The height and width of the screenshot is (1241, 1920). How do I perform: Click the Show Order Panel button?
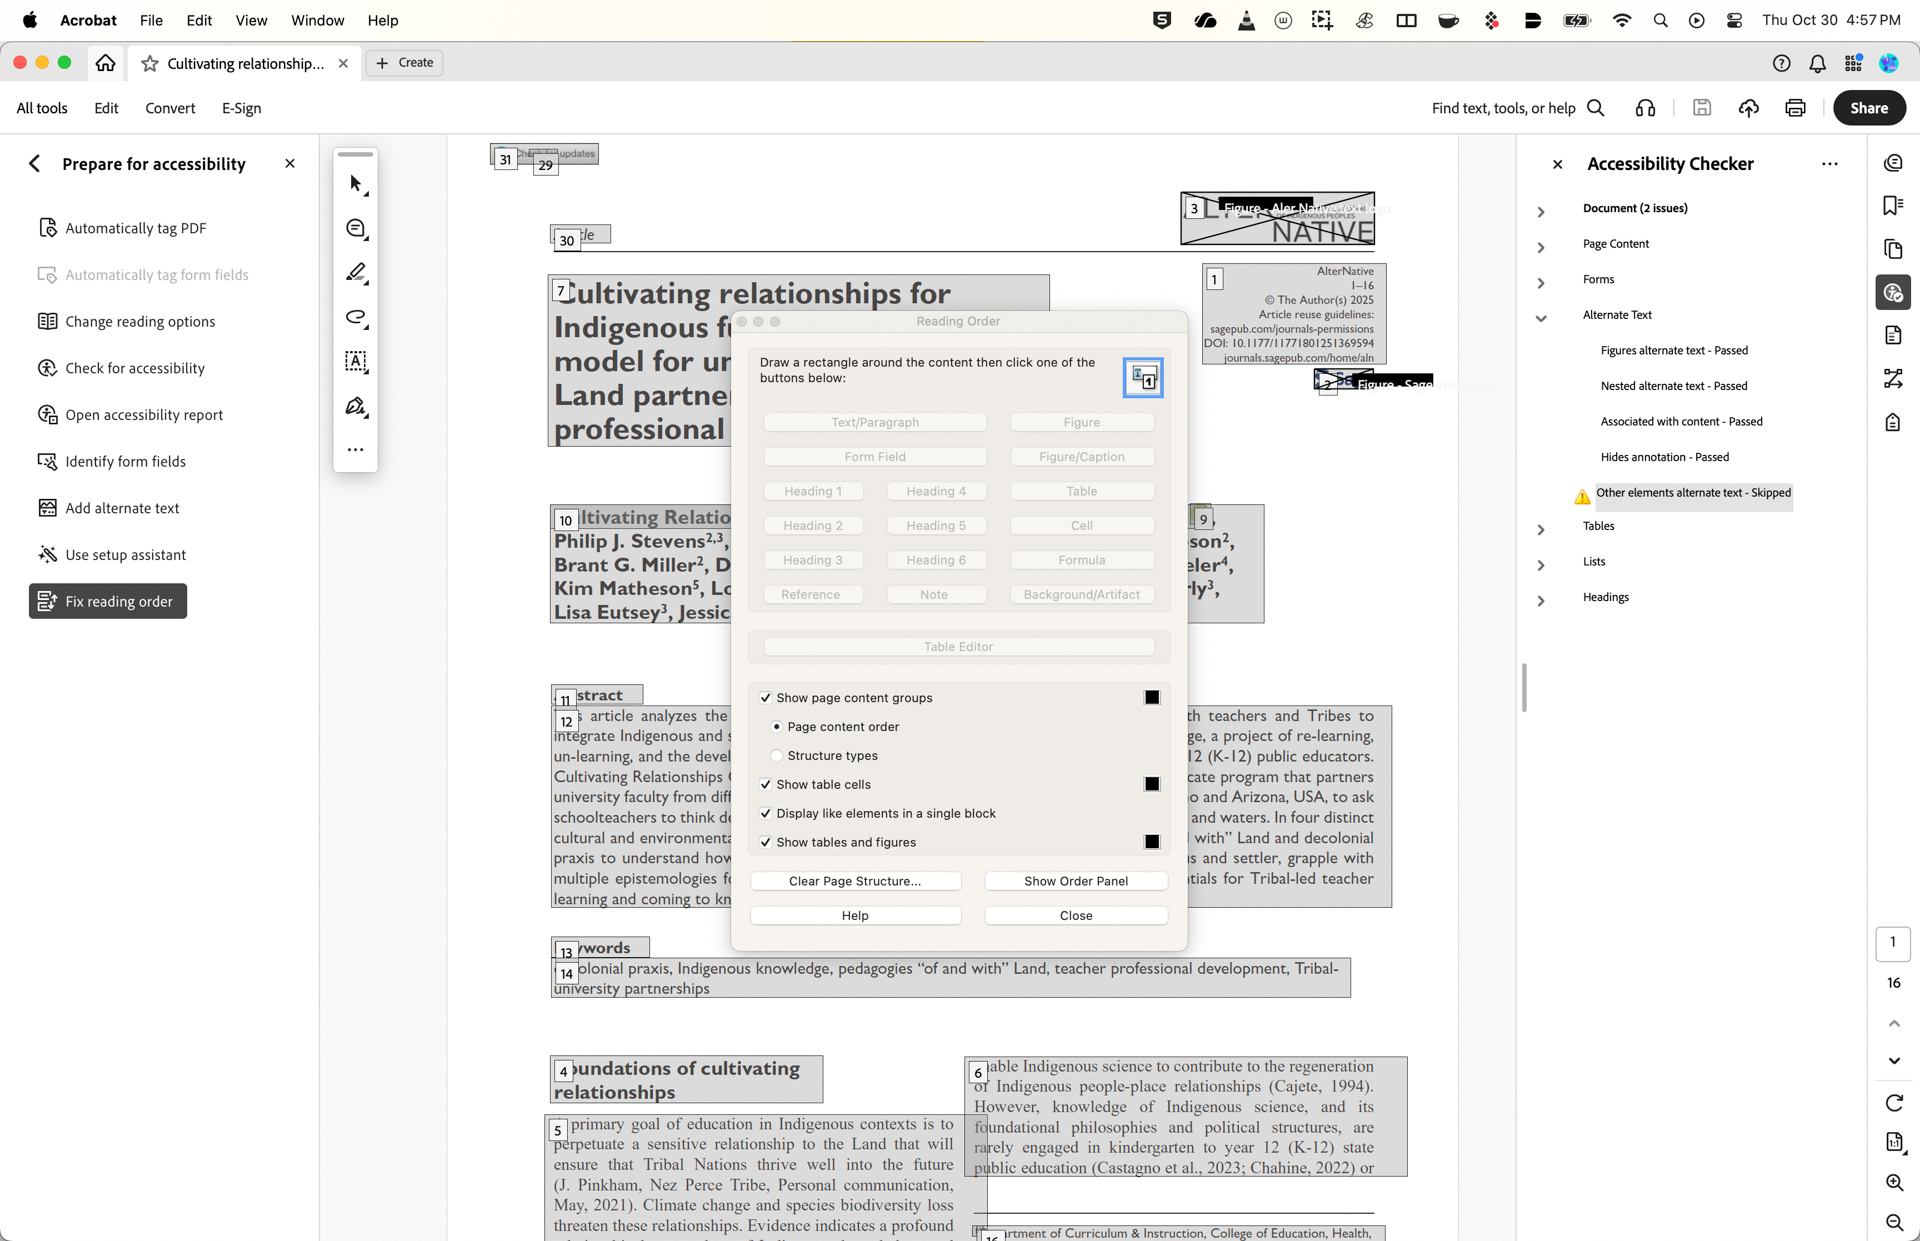tap(1076, 881)
